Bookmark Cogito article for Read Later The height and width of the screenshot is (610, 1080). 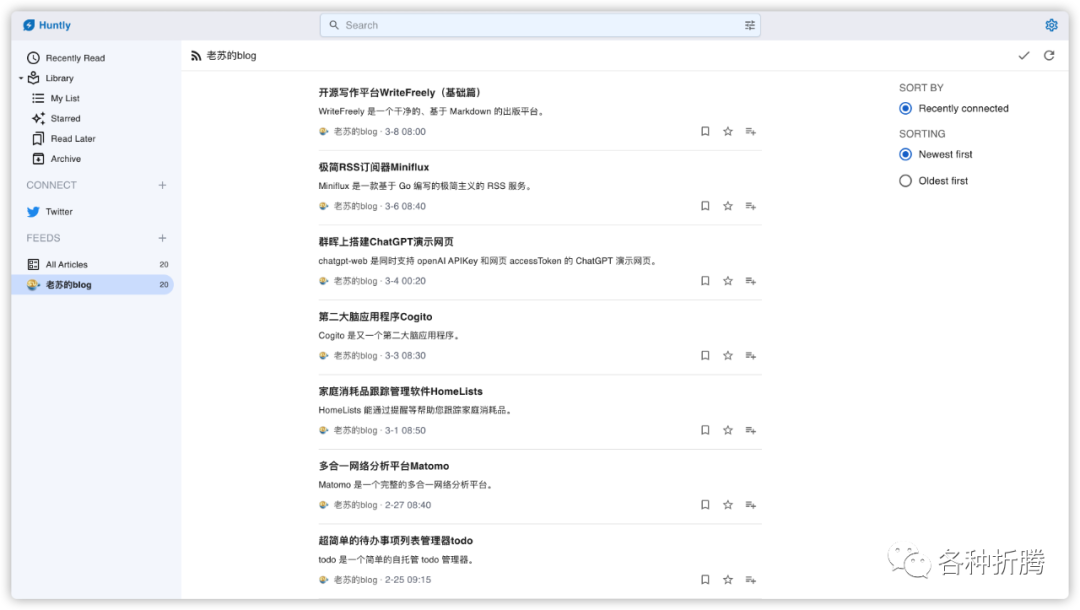pyautogui.click(x=705, y=355)
